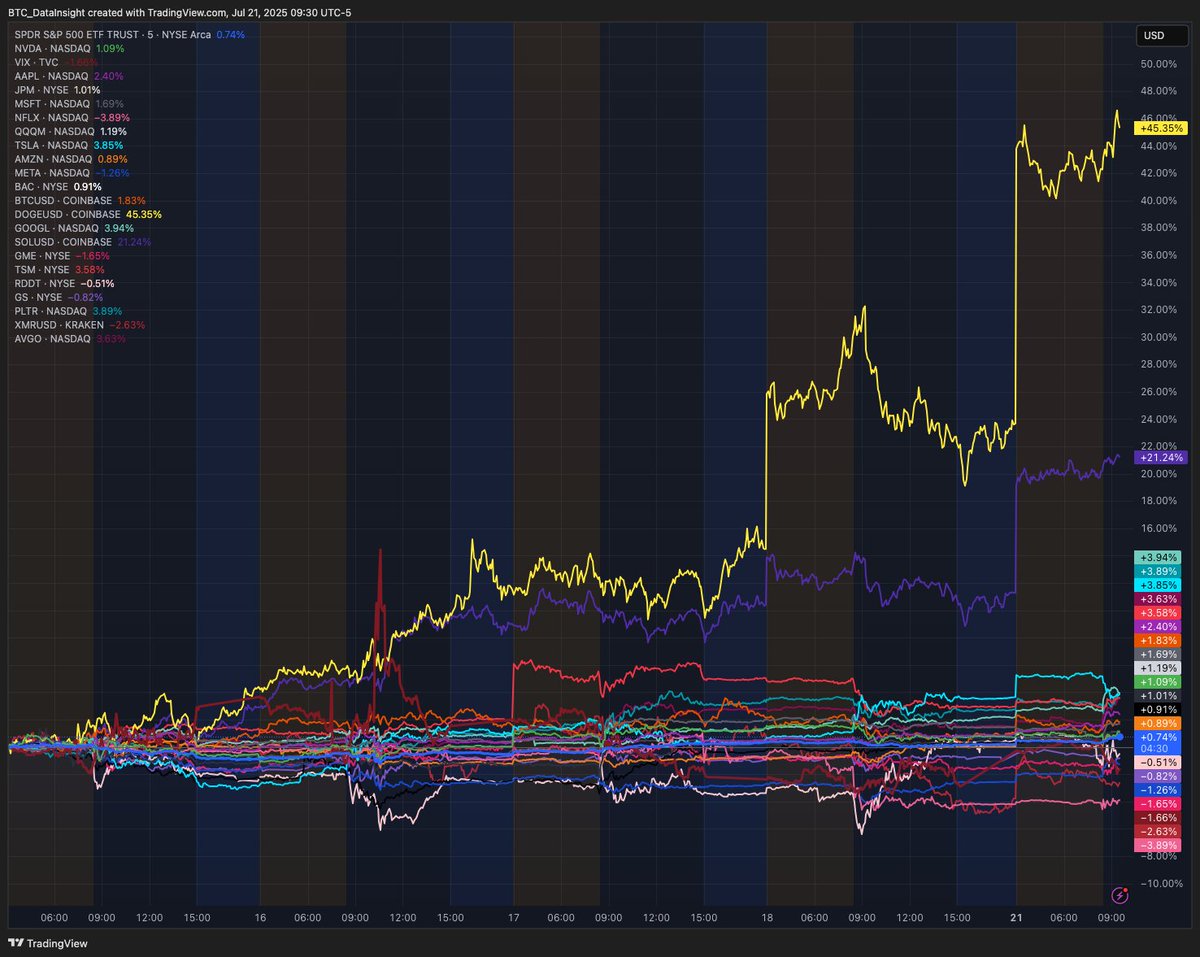Screen dimensions: 1200x957
Task: Select the GS · NYSE legend row
Action: click(58, 298)
